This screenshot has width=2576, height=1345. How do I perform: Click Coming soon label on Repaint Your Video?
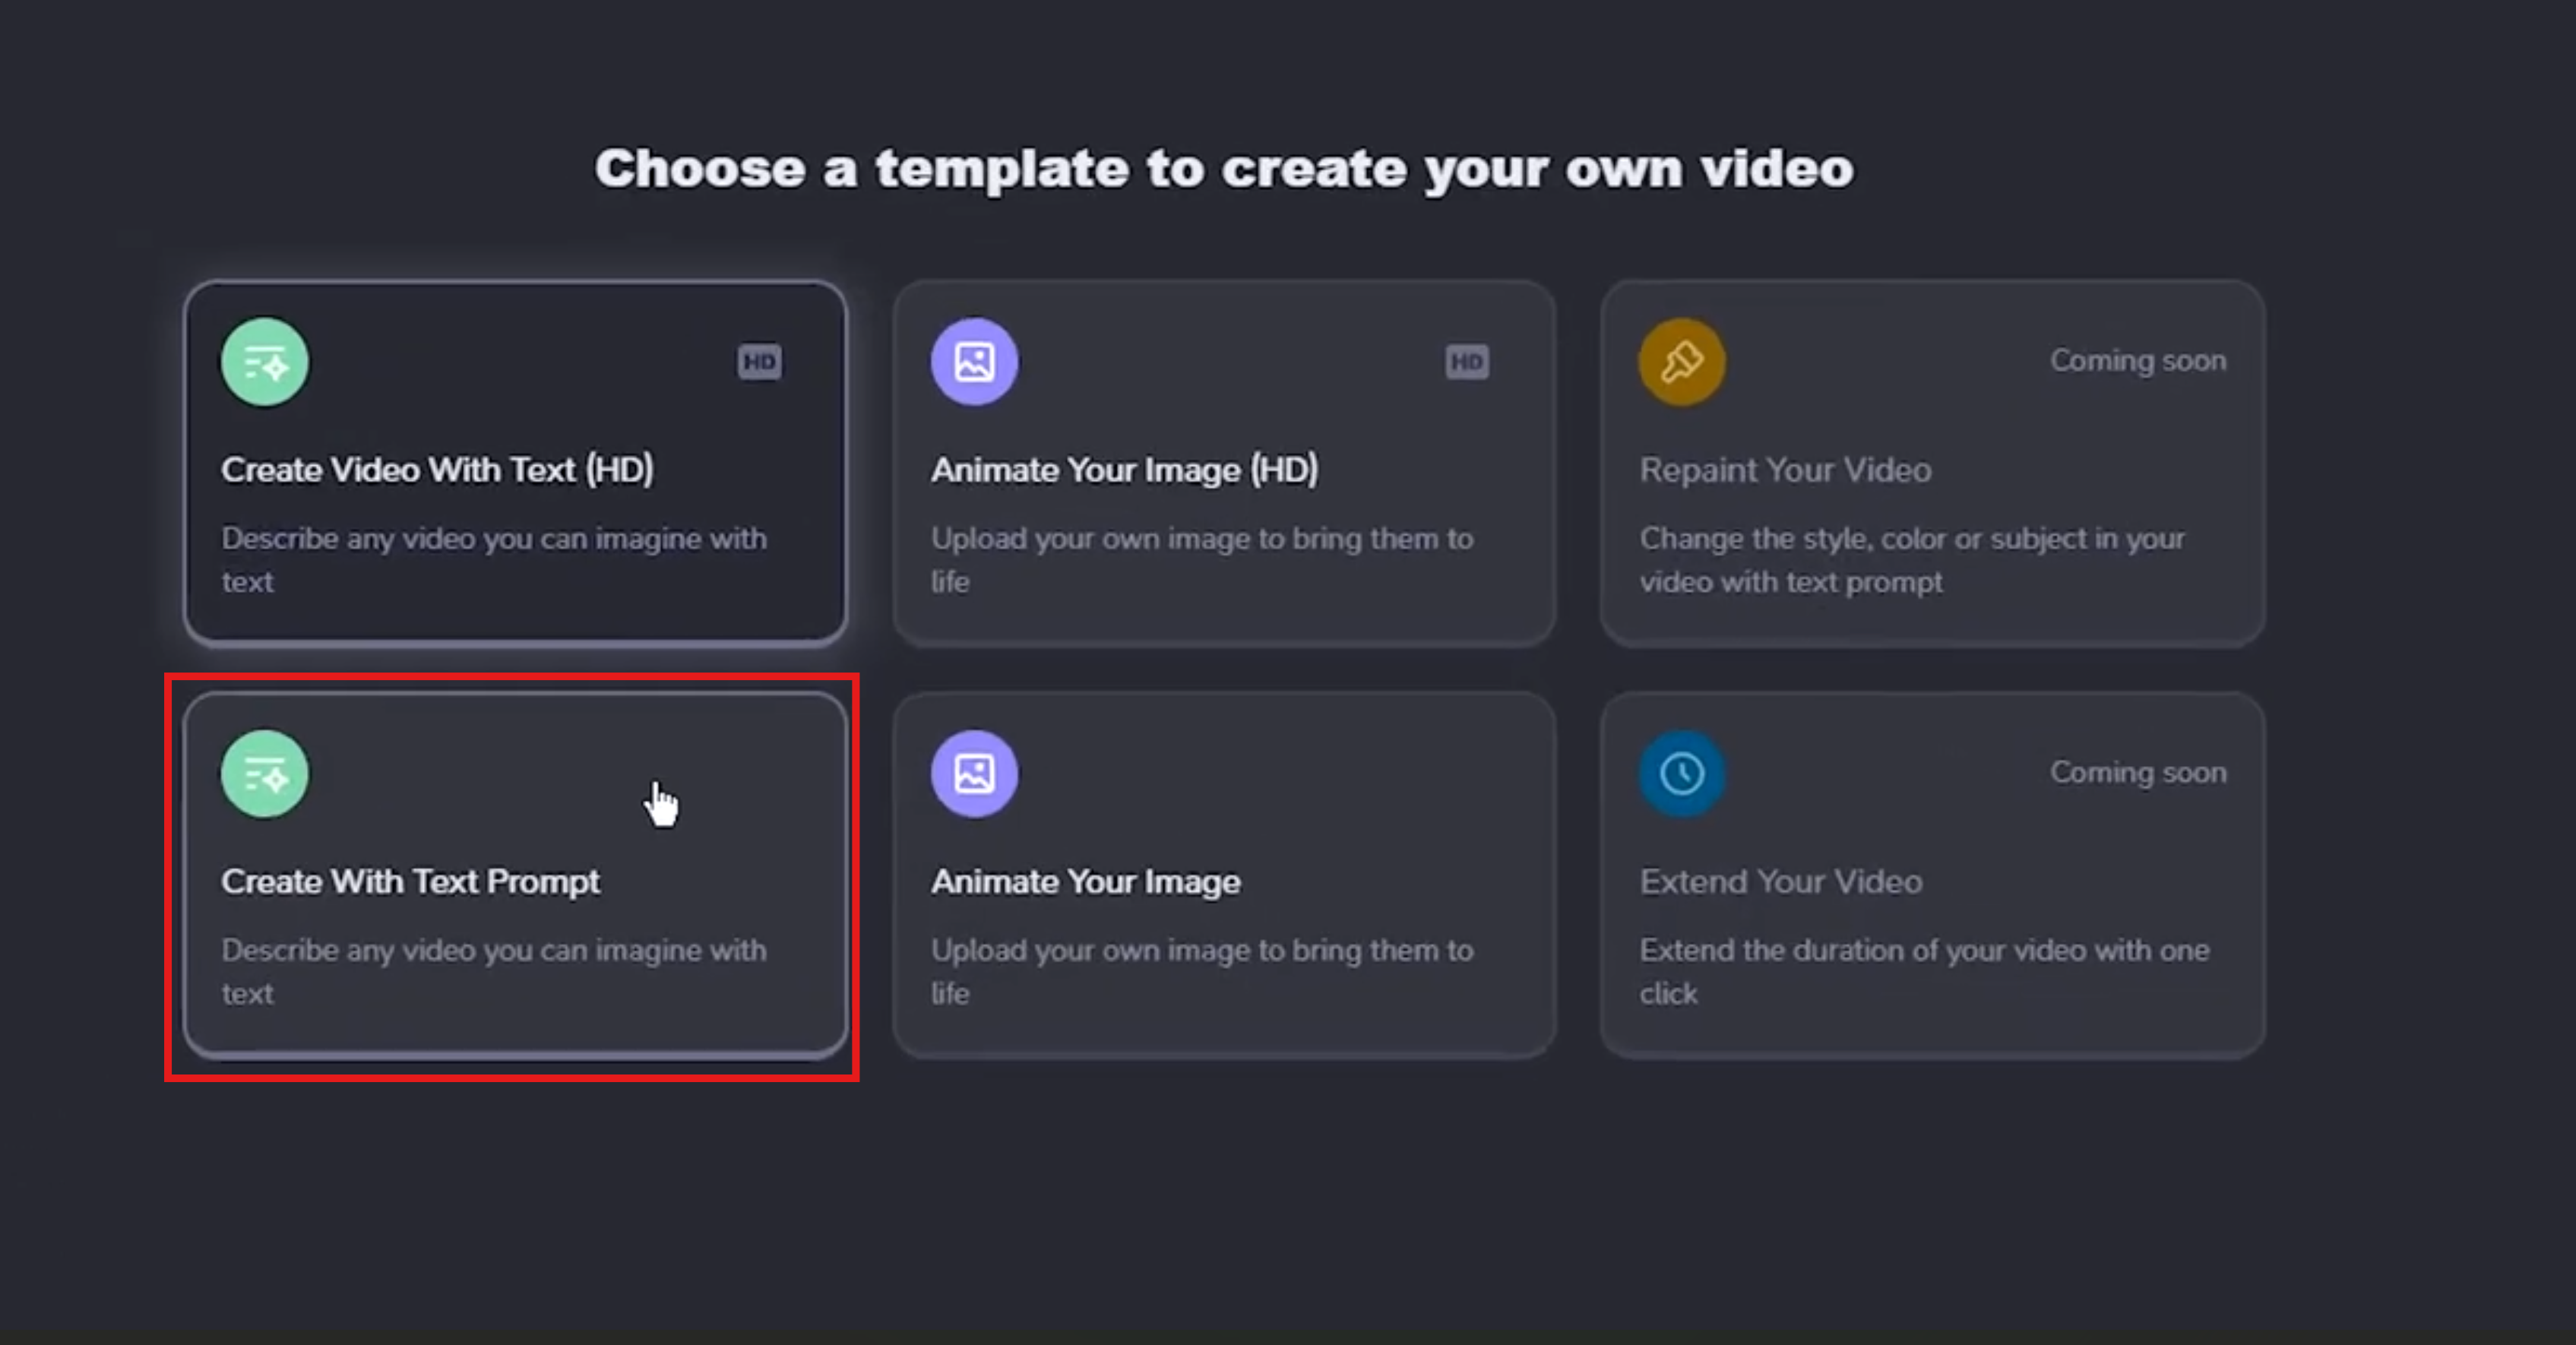click(2138, 361)
